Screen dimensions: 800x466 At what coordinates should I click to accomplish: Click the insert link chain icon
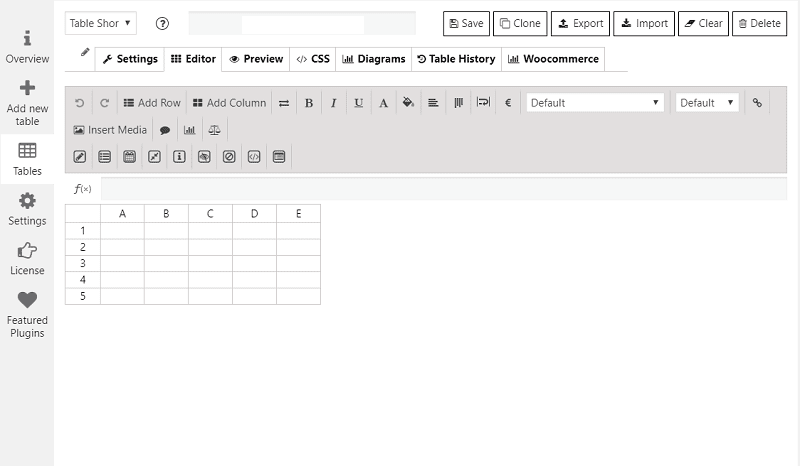(x=757, y=103)
